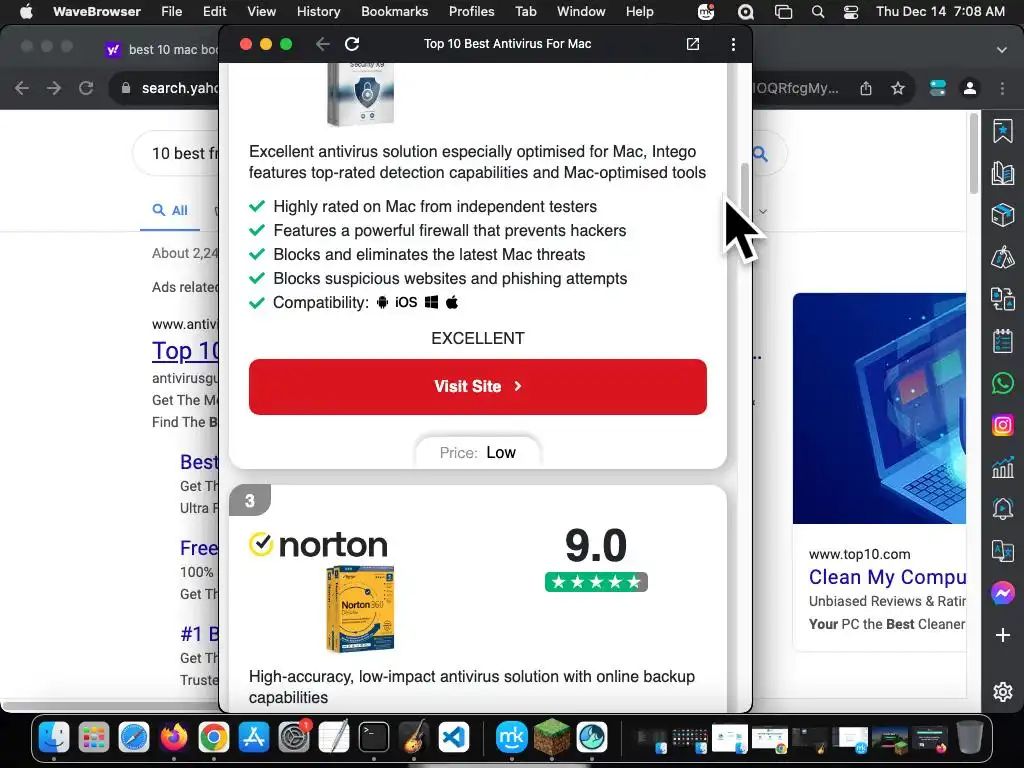This screenshot has height=768, width=1024.
Task: Open the stock chart sidebar icon
Action: pyautogui.click(x=1002, y=467)
